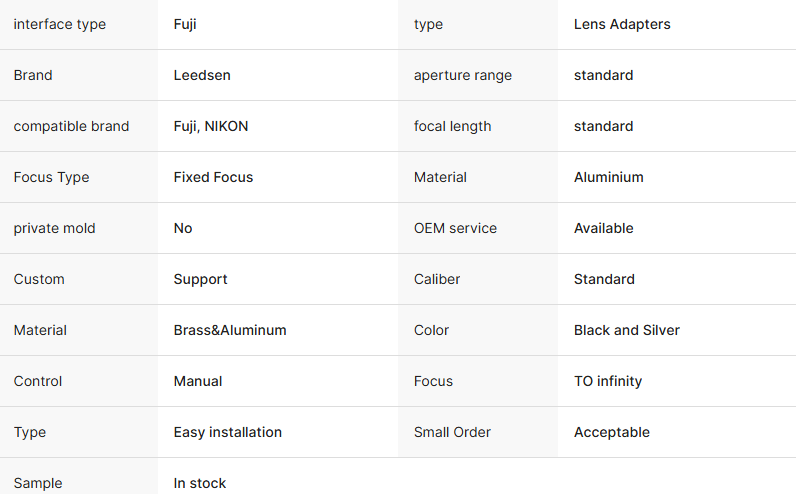Viewport: 796px width, 494px height.
Task: Select the 'aperture range' label
Action: click(x=463, y=75)
